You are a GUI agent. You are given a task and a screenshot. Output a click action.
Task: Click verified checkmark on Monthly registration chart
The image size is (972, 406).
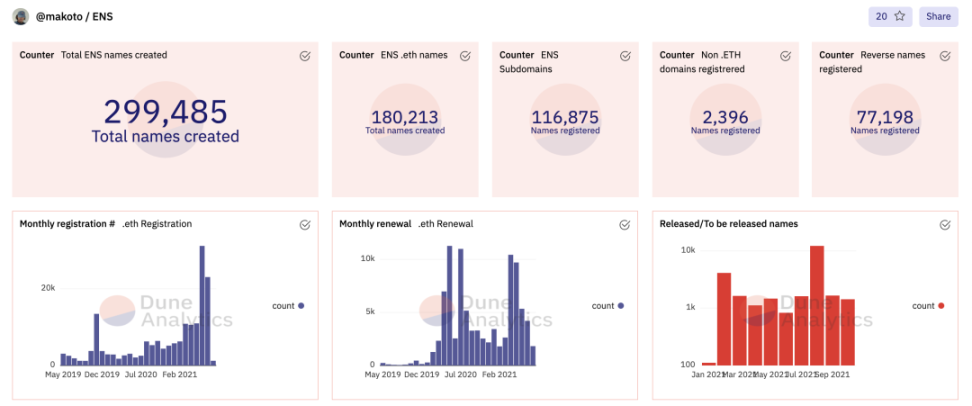305,225
